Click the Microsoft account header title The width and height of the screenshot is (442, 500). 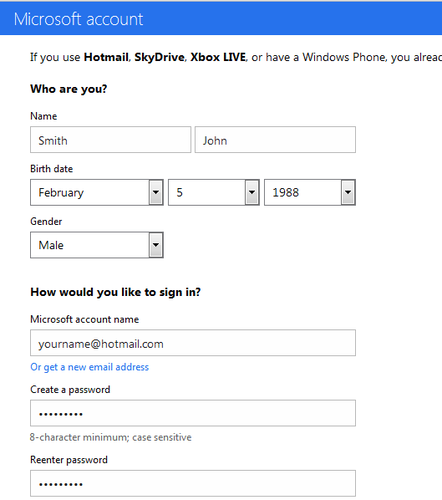pos(78,19)
